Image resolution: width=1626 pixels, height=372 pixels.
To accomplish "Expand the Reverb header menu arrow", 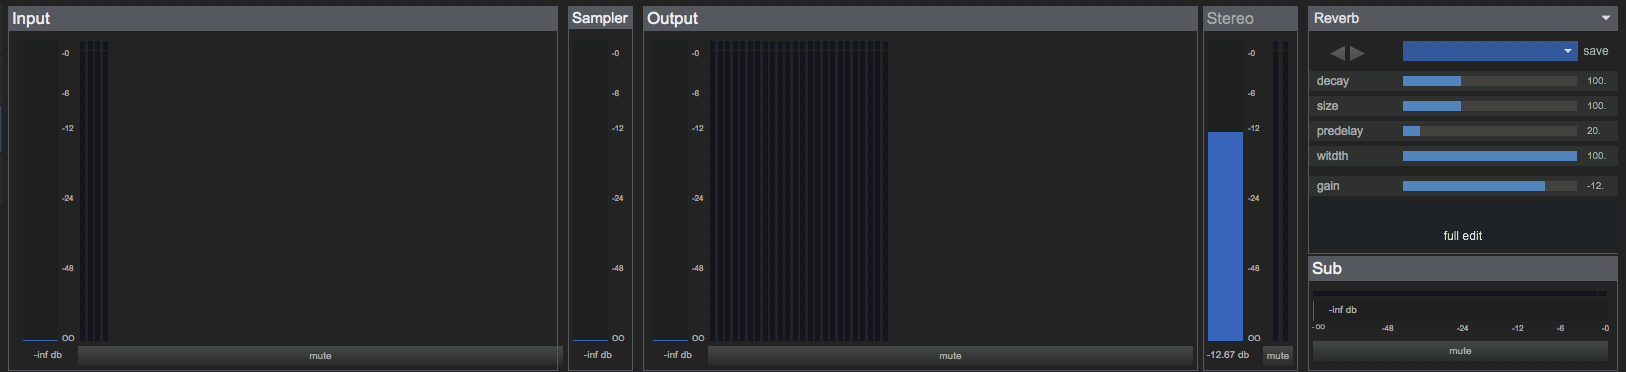I will (1606, 18).
